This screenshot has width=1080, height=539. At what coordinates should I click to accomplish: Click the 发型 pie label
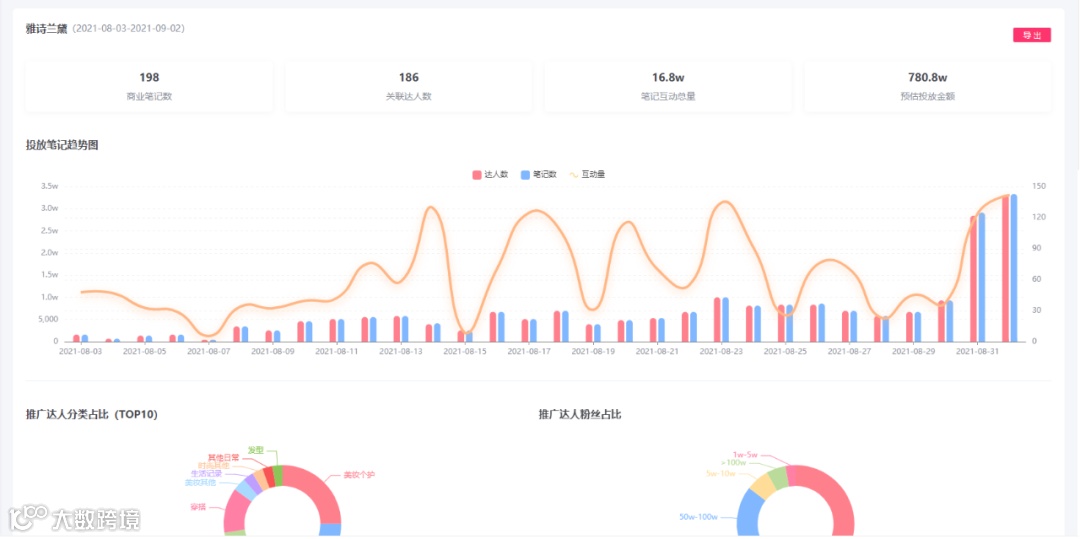(256, 450)
